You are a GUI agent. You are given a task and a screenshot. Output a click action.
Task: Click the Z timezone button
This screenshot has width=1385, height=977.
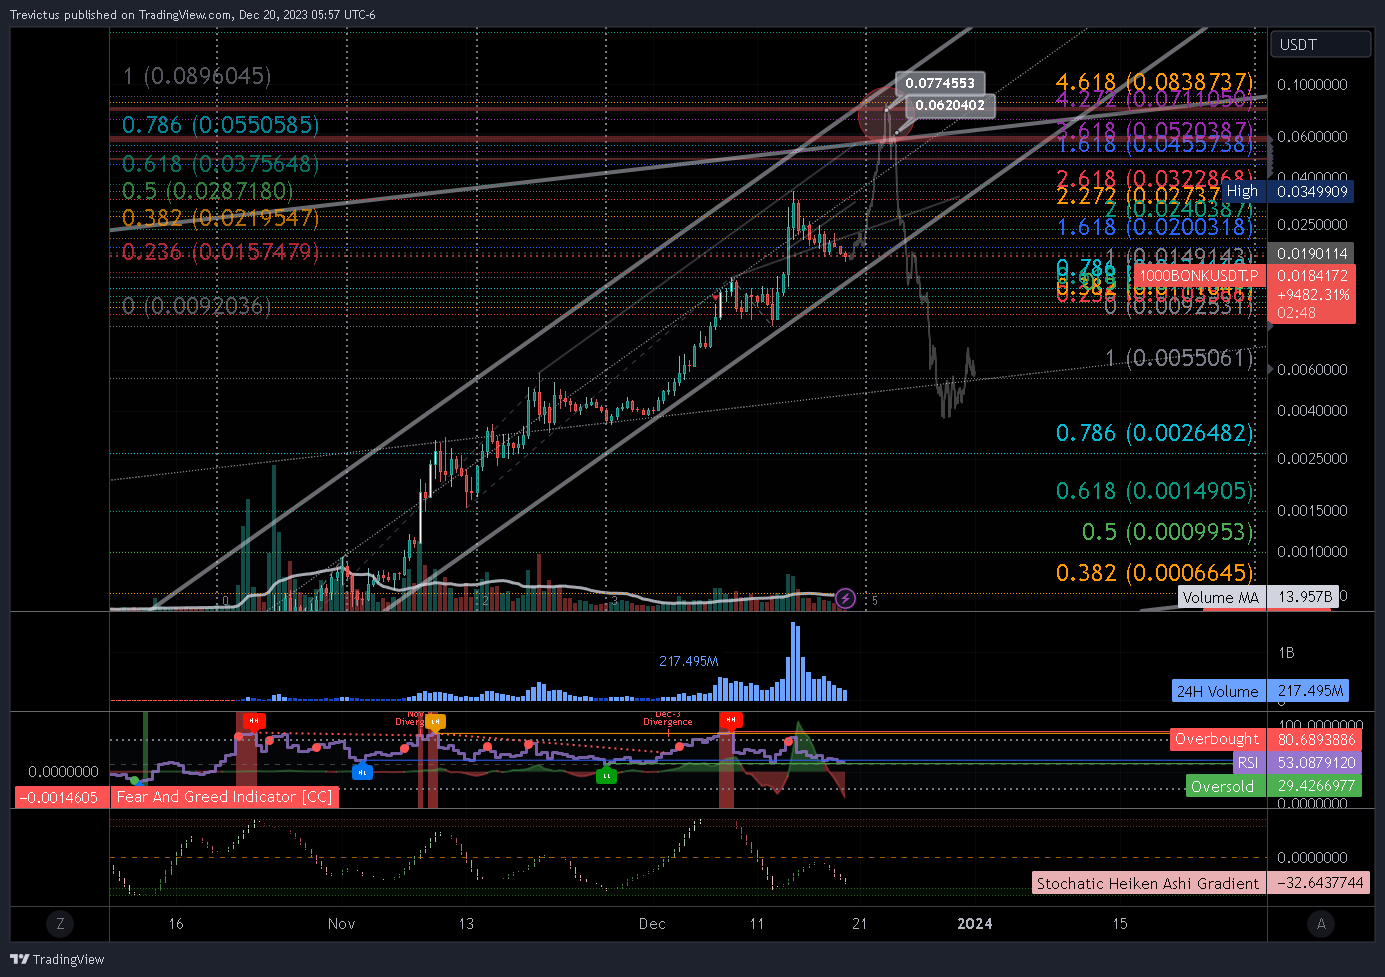(61, 923)
